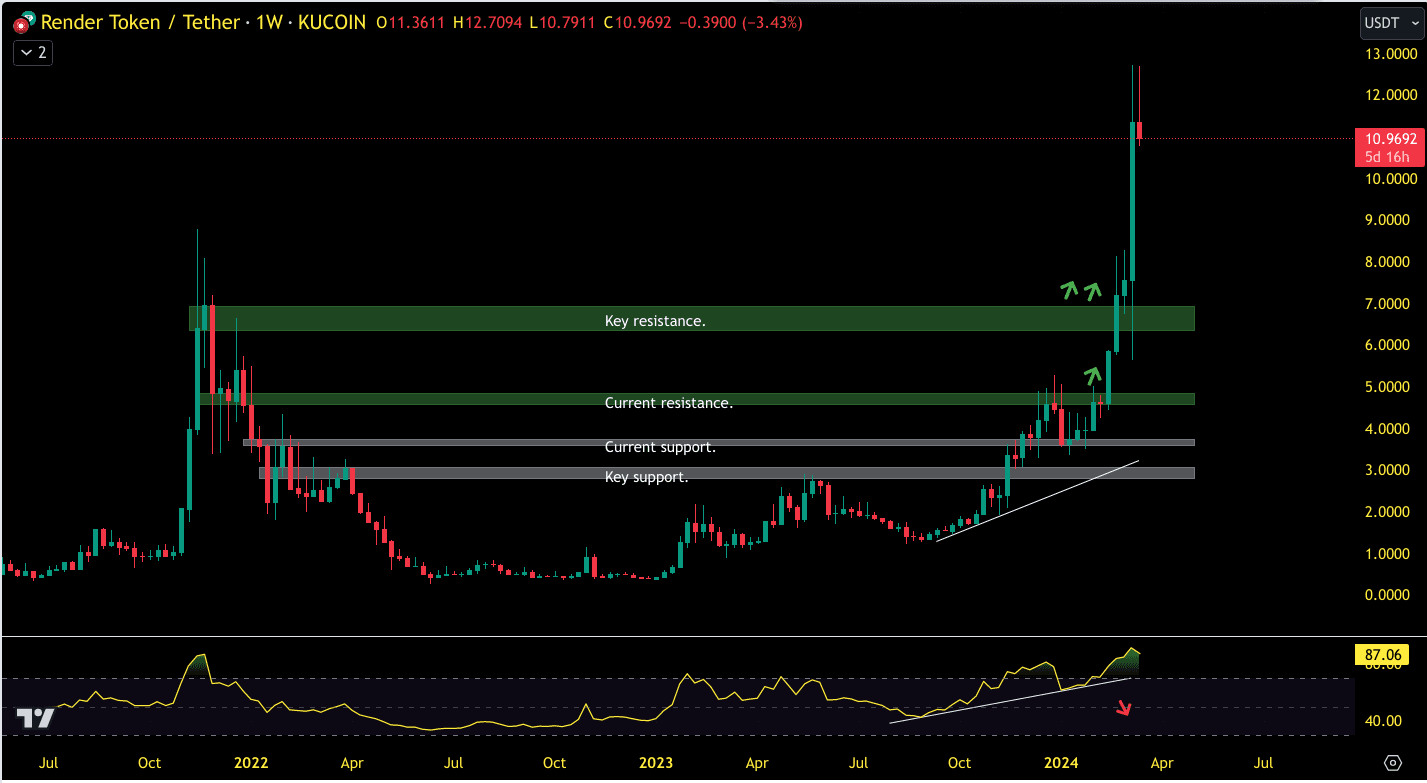Click the 2022 year label on time axis
Viewport: 1427px width, 783px height.
(x=250, y=763)
